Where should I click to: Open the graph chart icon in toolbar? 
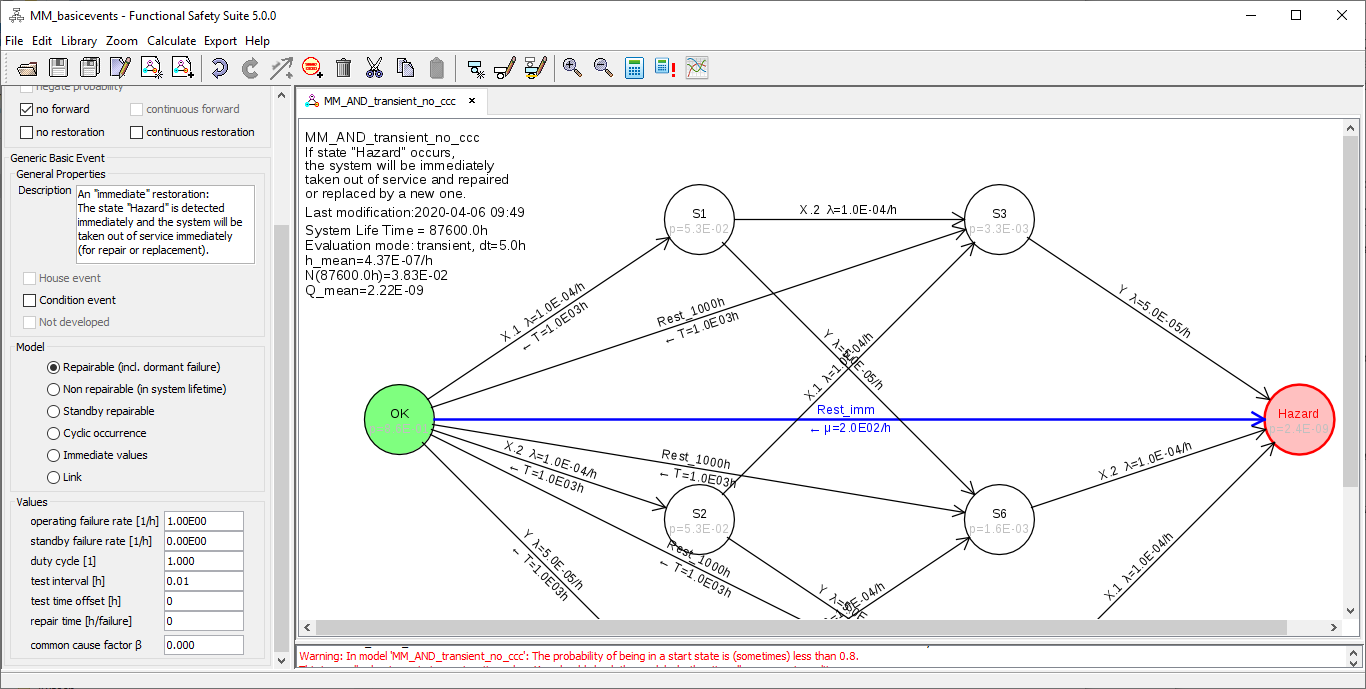click(697, 68)
